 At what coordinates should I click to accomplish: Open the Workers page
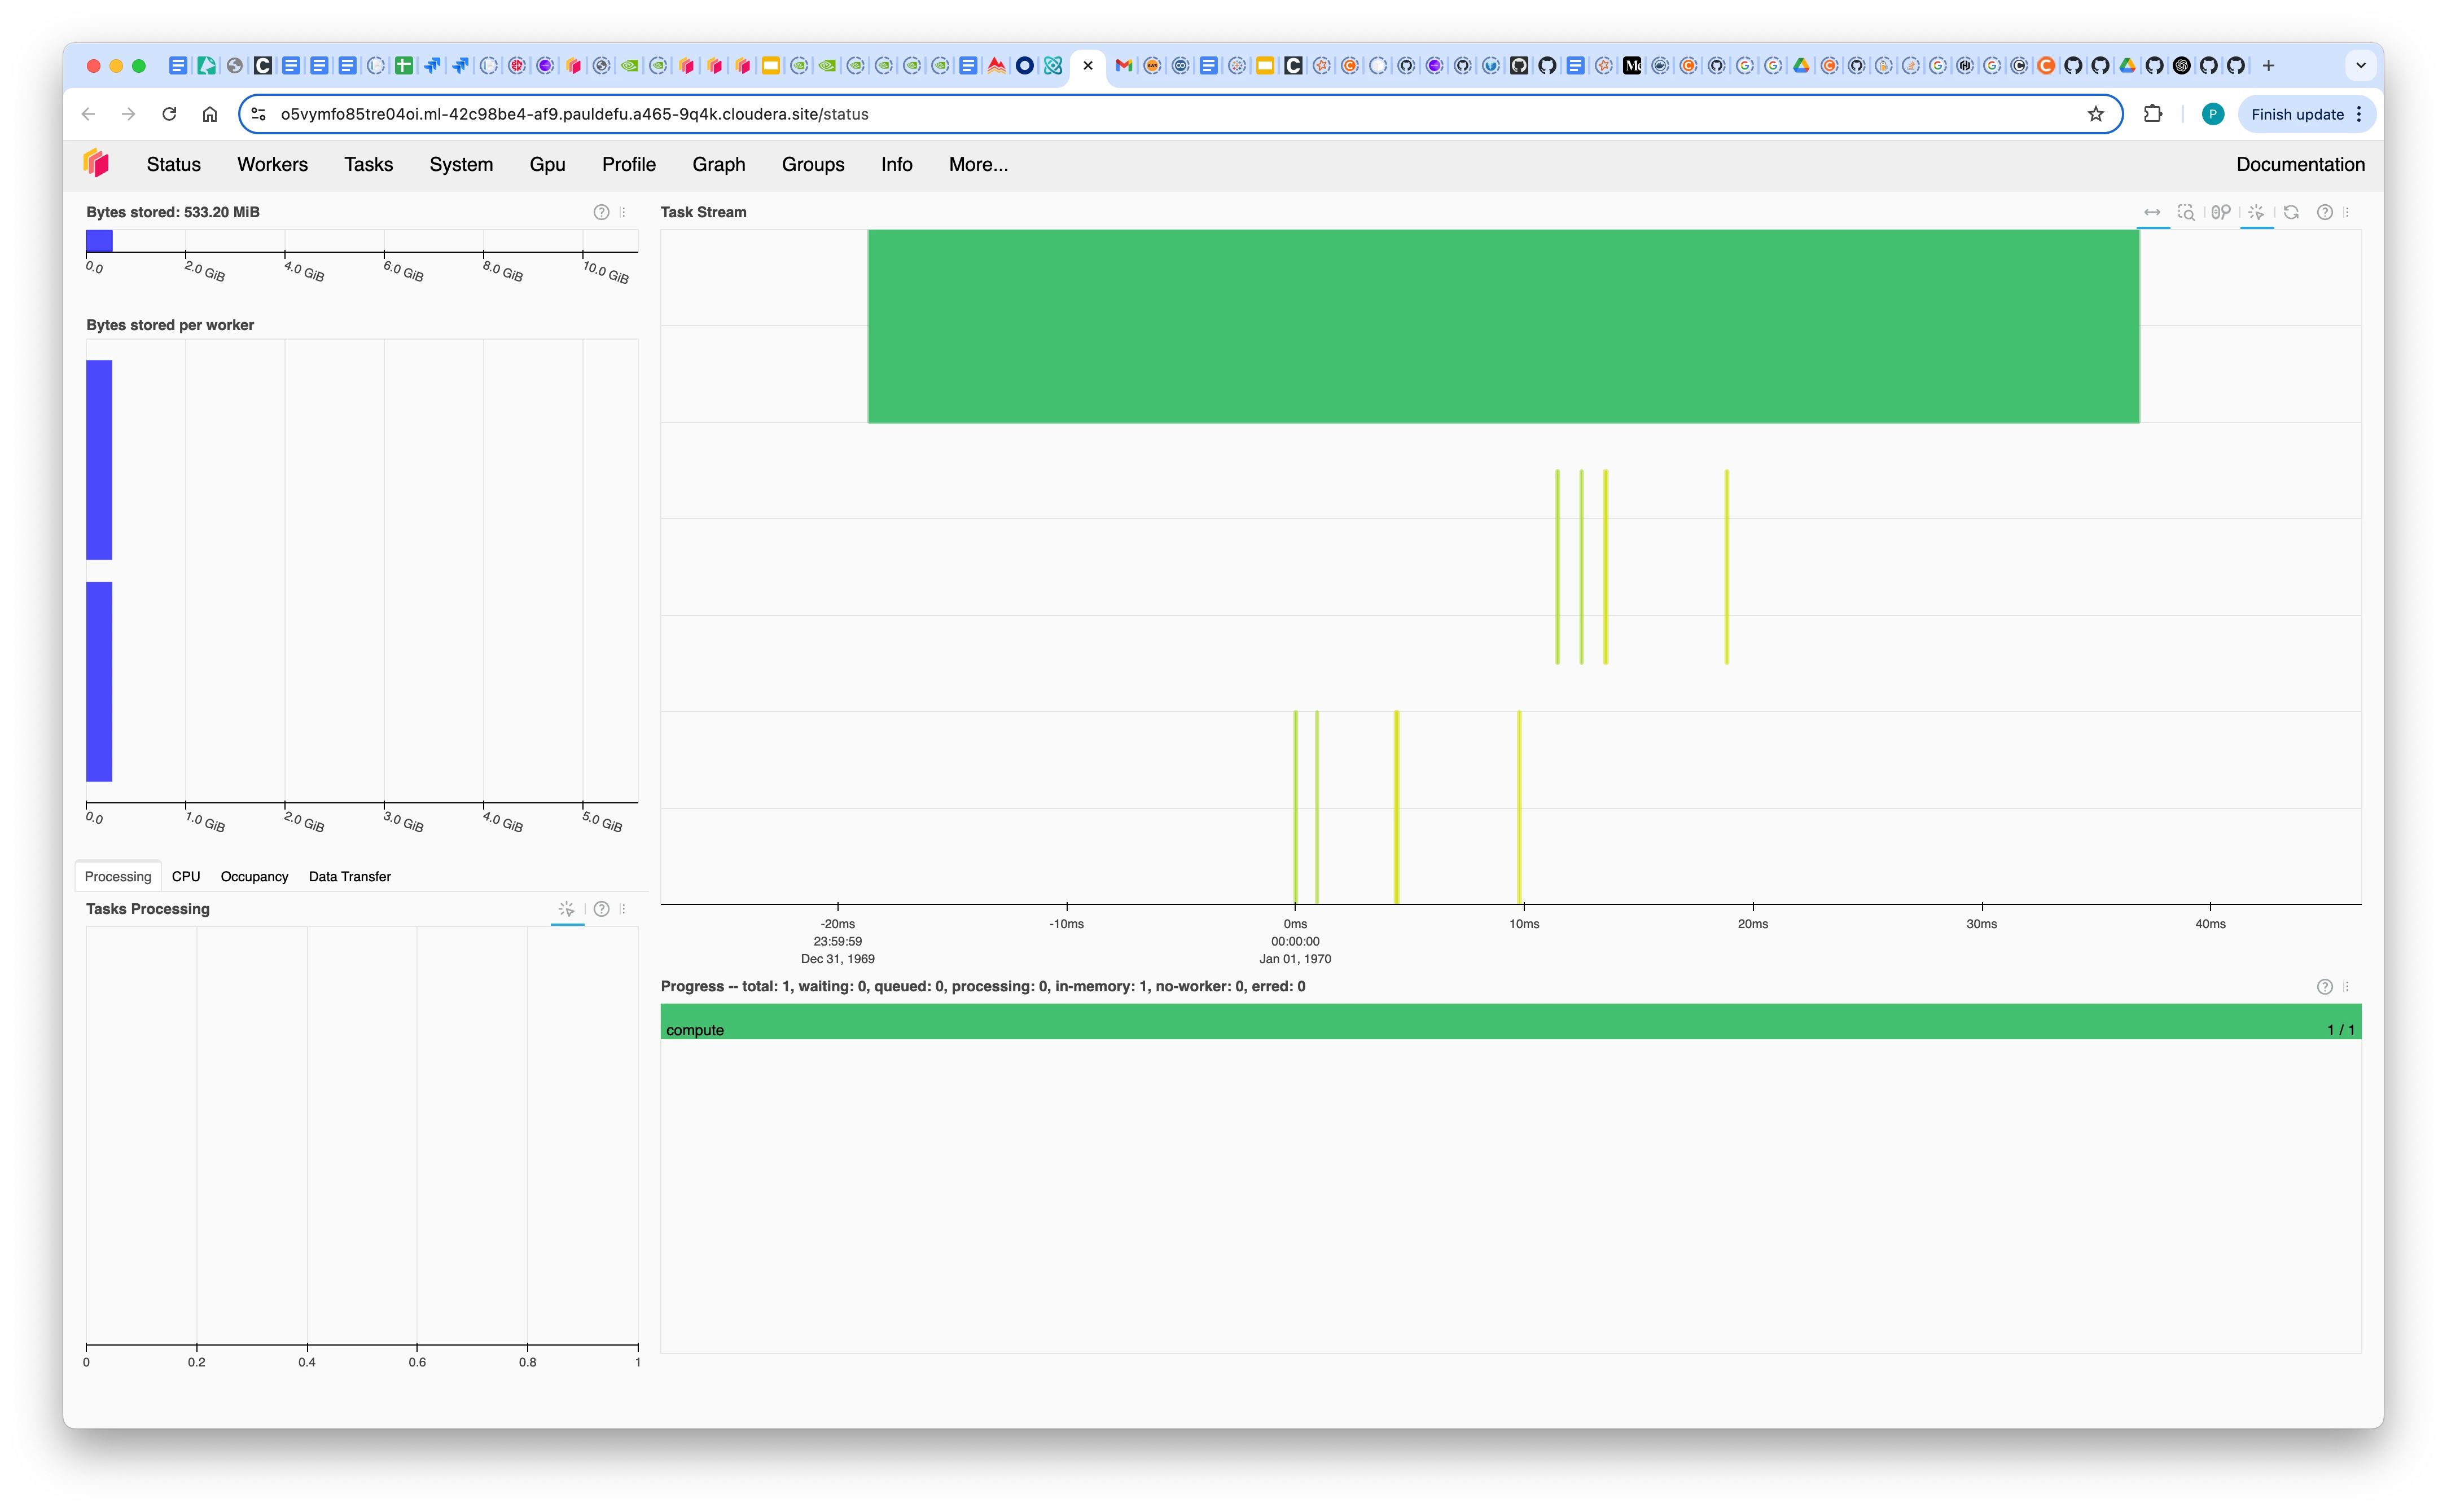tap(272, 164)
